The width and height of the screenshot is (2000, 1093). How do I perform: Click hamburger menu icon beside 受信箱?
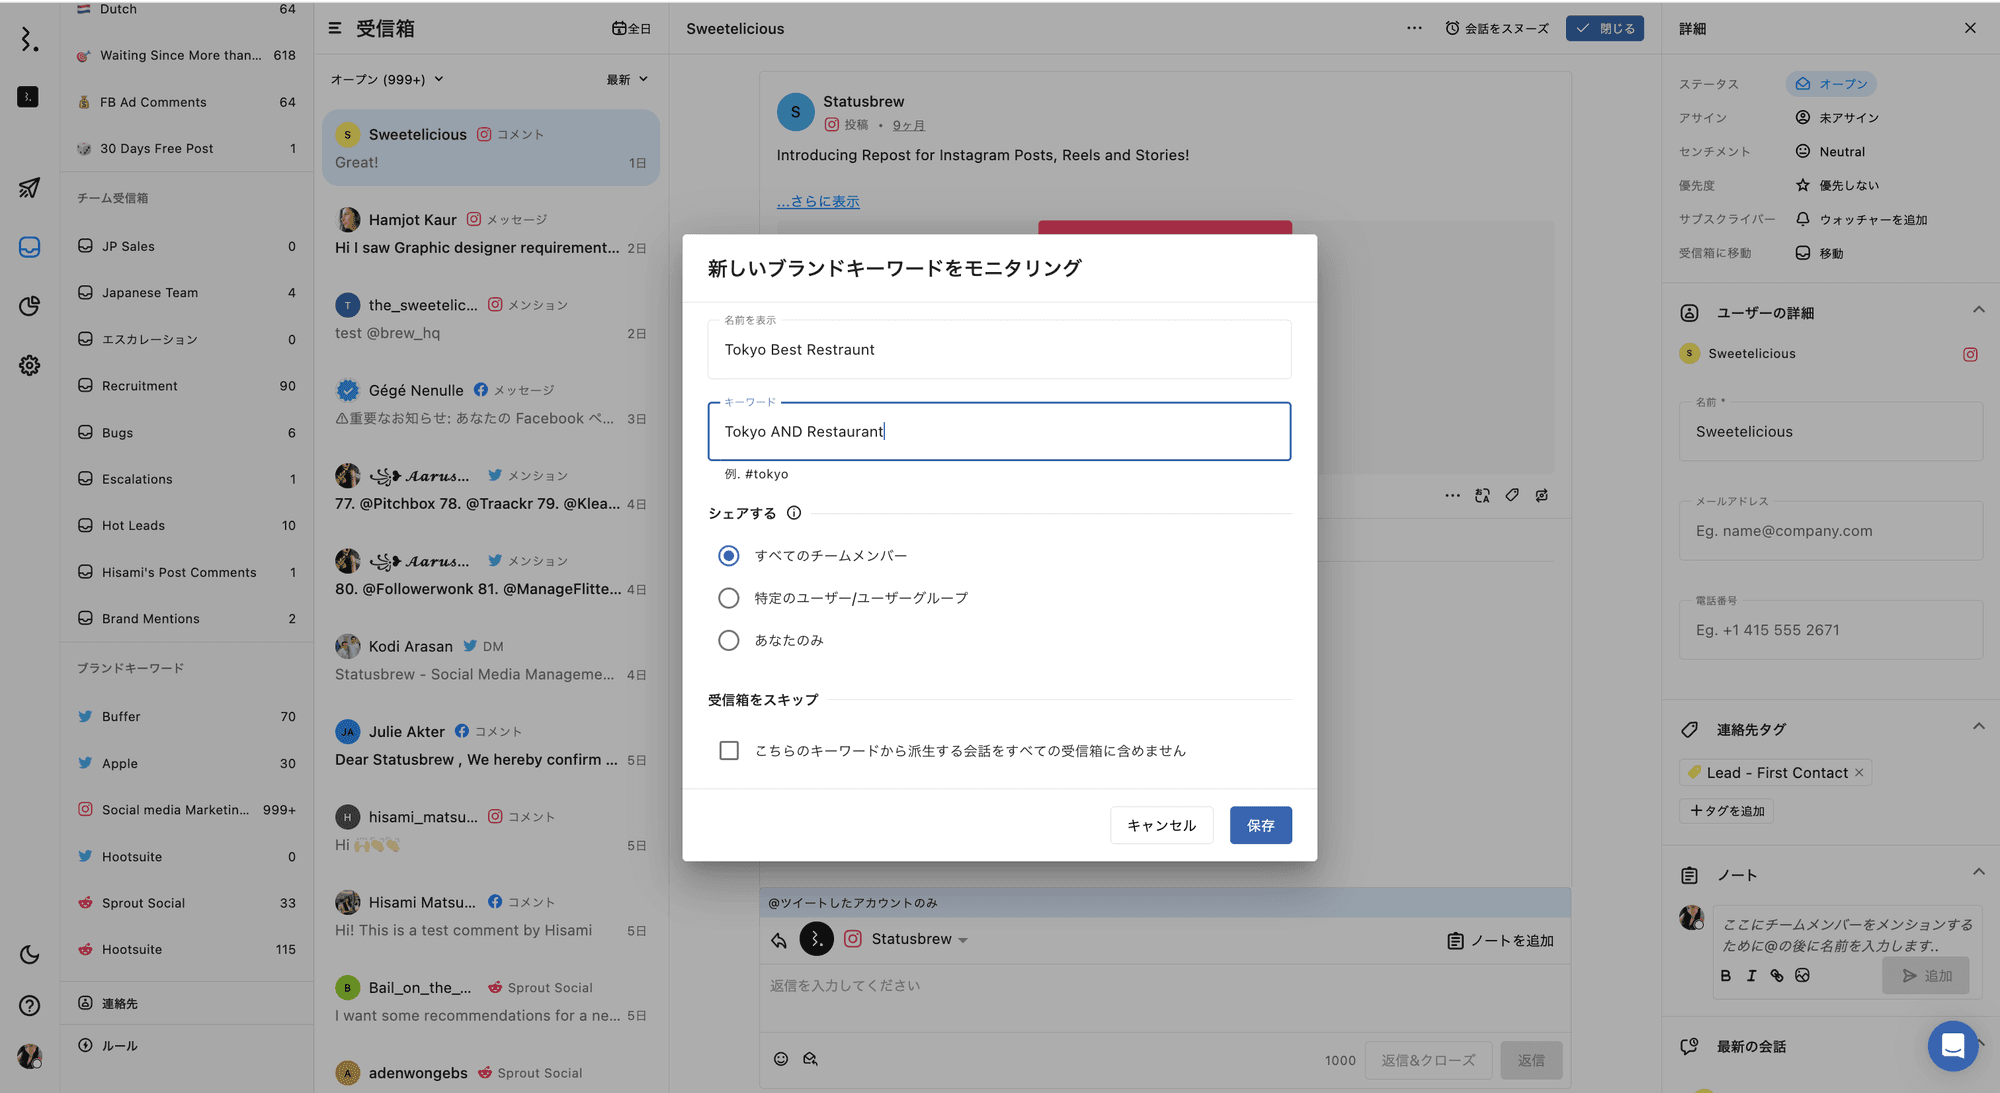click(x=335, y=29)
